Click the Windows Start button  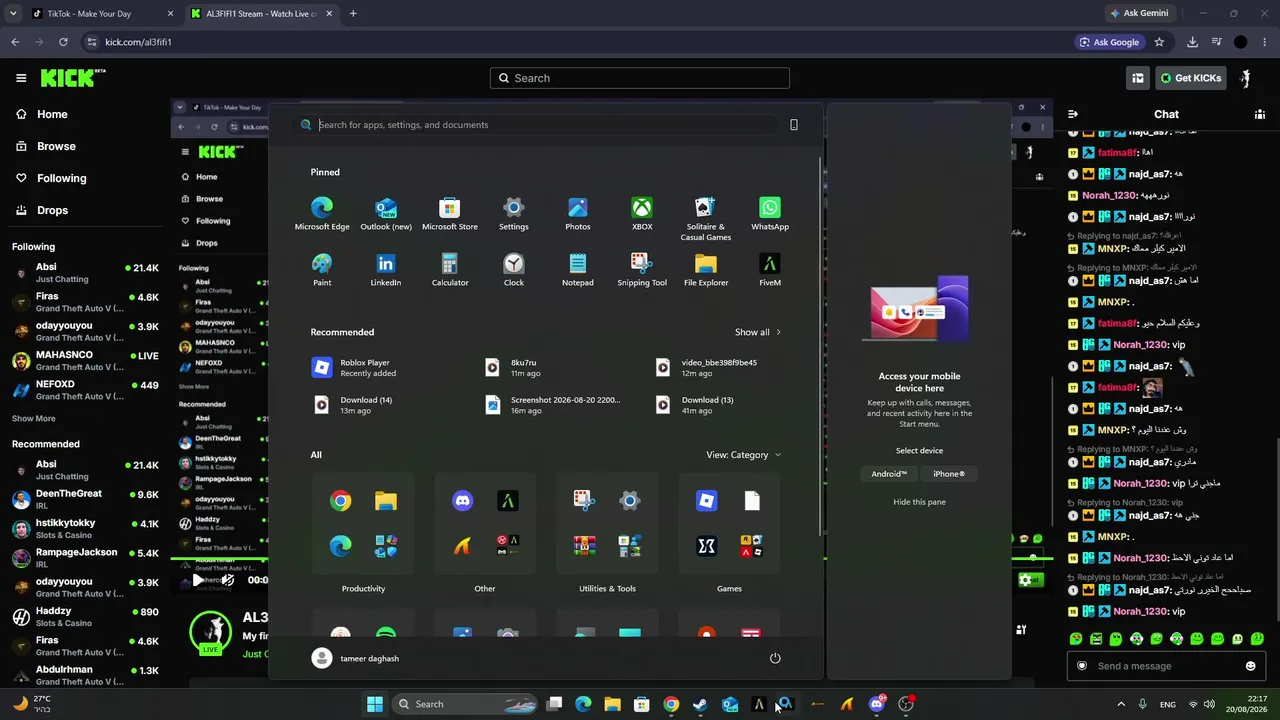(375, 704)
